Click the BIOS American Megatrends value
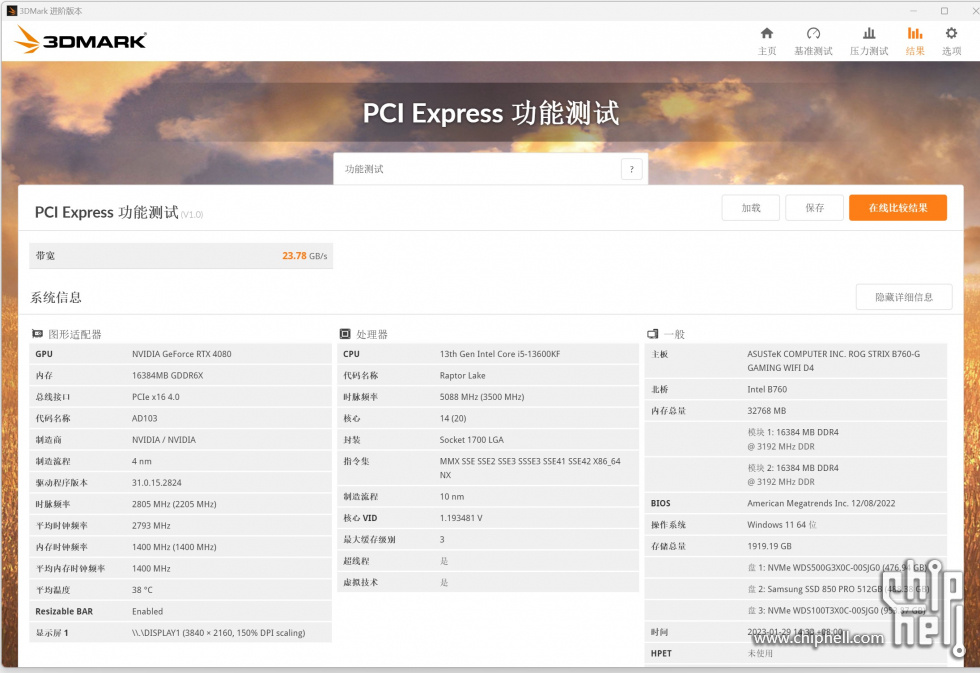 (x=821, y=503)
